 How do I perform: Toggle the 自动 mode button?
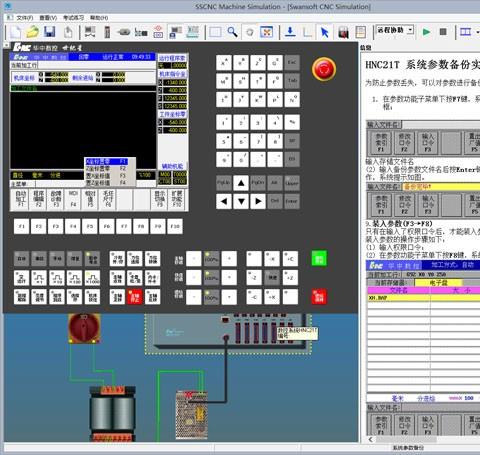click(x=21, y=259)
